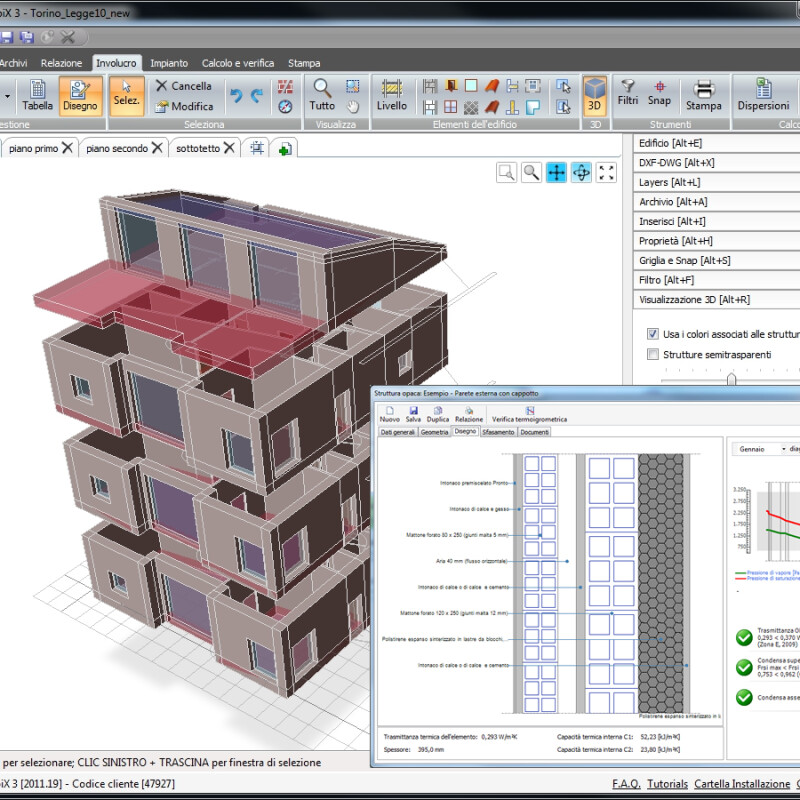Screen dimensions: 800x800
Task: Open the Impianto ribbon tab
Action: (169, 62)
